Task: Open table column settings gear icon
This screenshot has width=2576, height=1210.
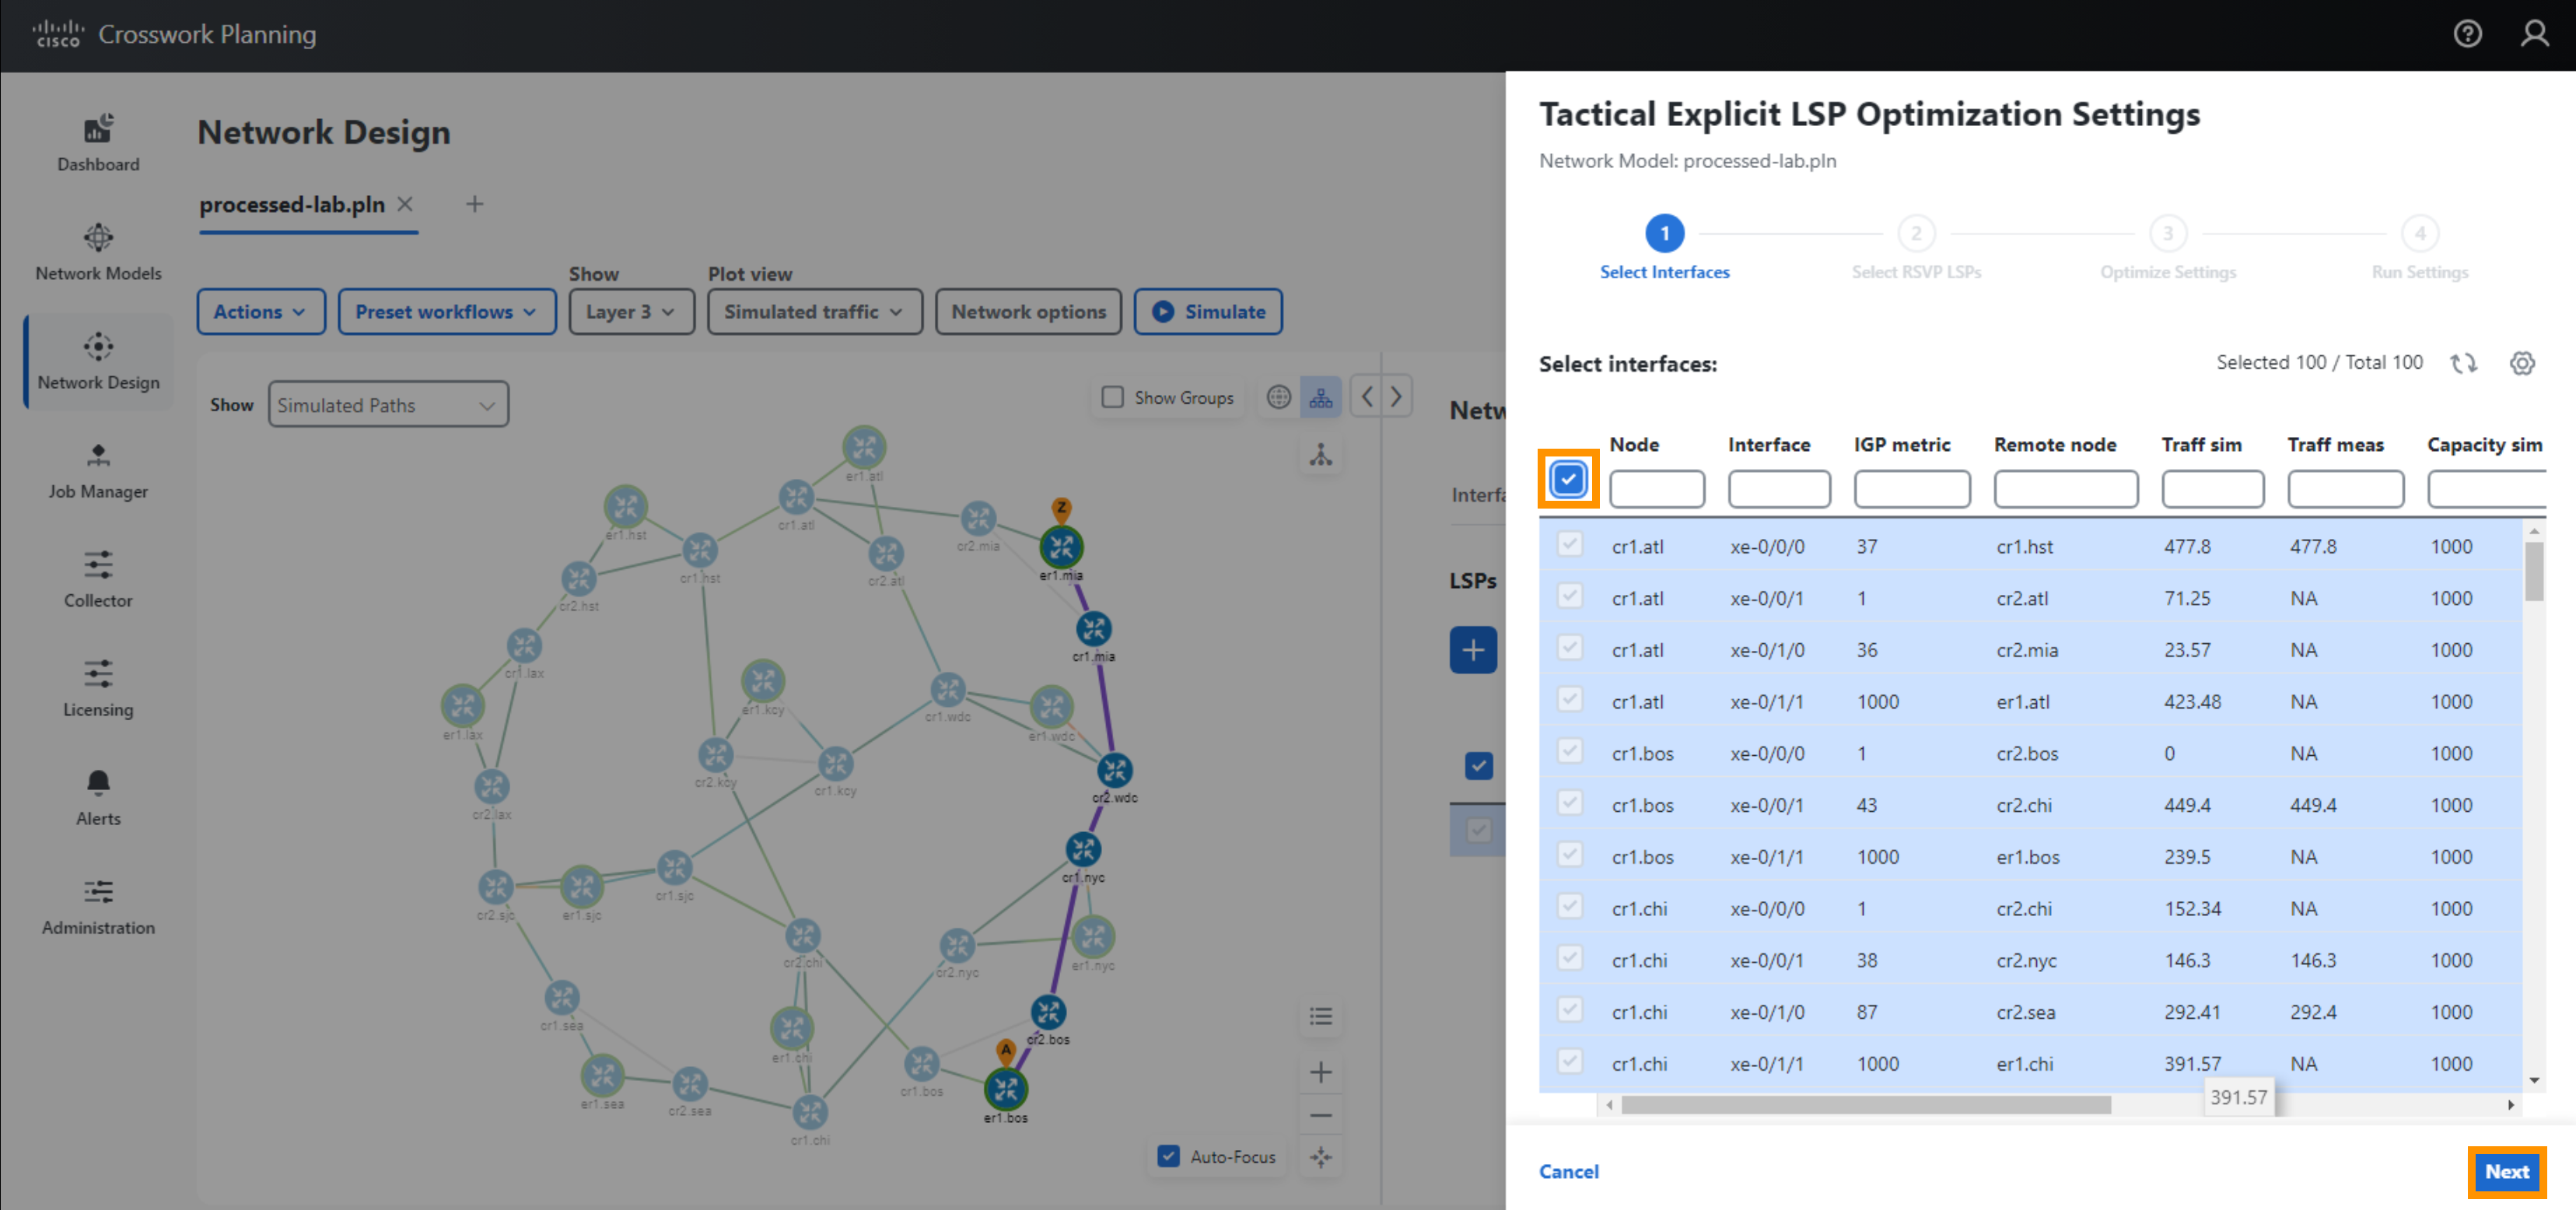Action: coord(2522,363)
